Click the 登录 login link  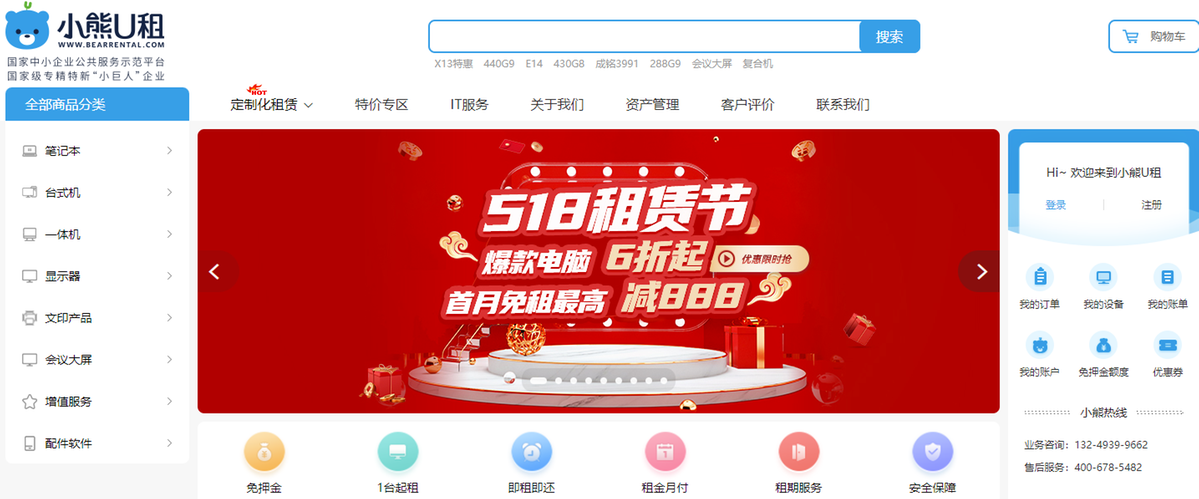pos(1055,205)
